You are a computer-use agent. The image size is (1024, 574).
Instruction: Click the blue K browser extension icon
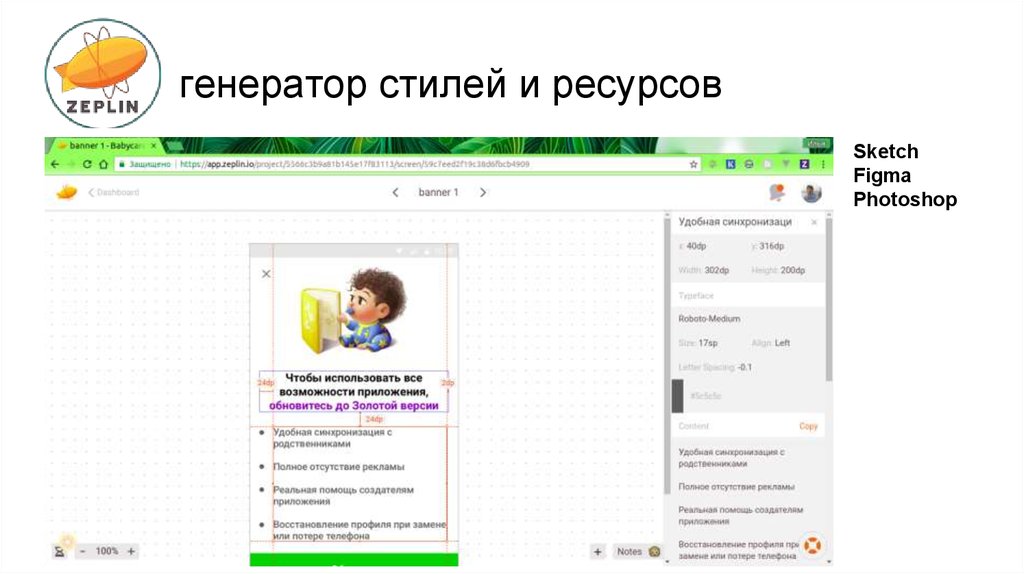731,165
